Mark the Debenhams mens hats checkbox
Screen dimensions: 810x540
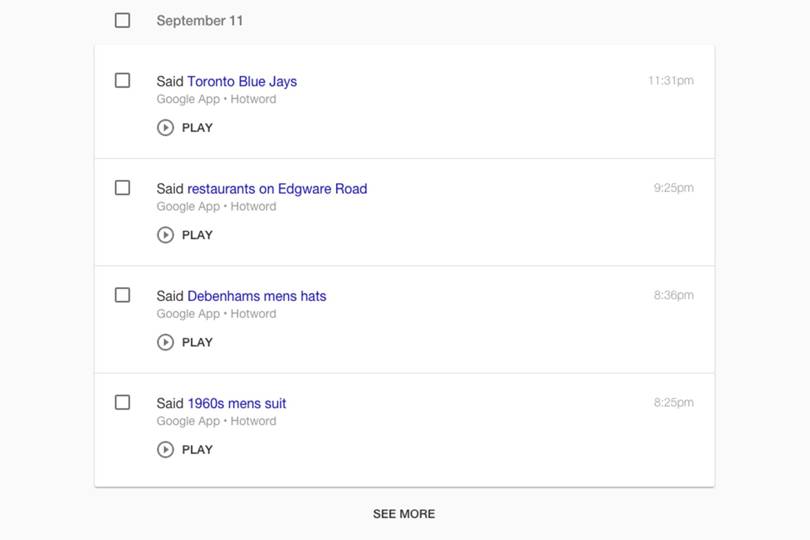pos(122,295)
